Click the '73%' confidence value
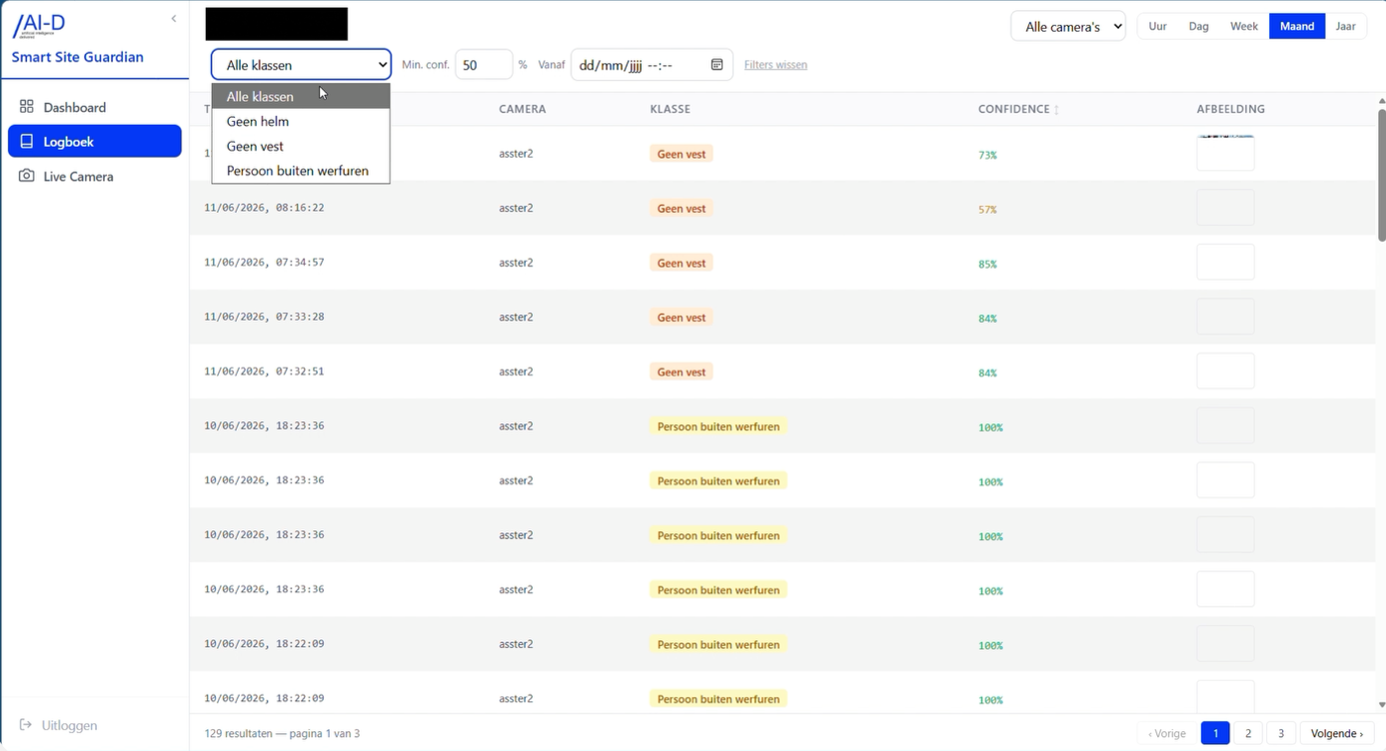 click(987, 155)
